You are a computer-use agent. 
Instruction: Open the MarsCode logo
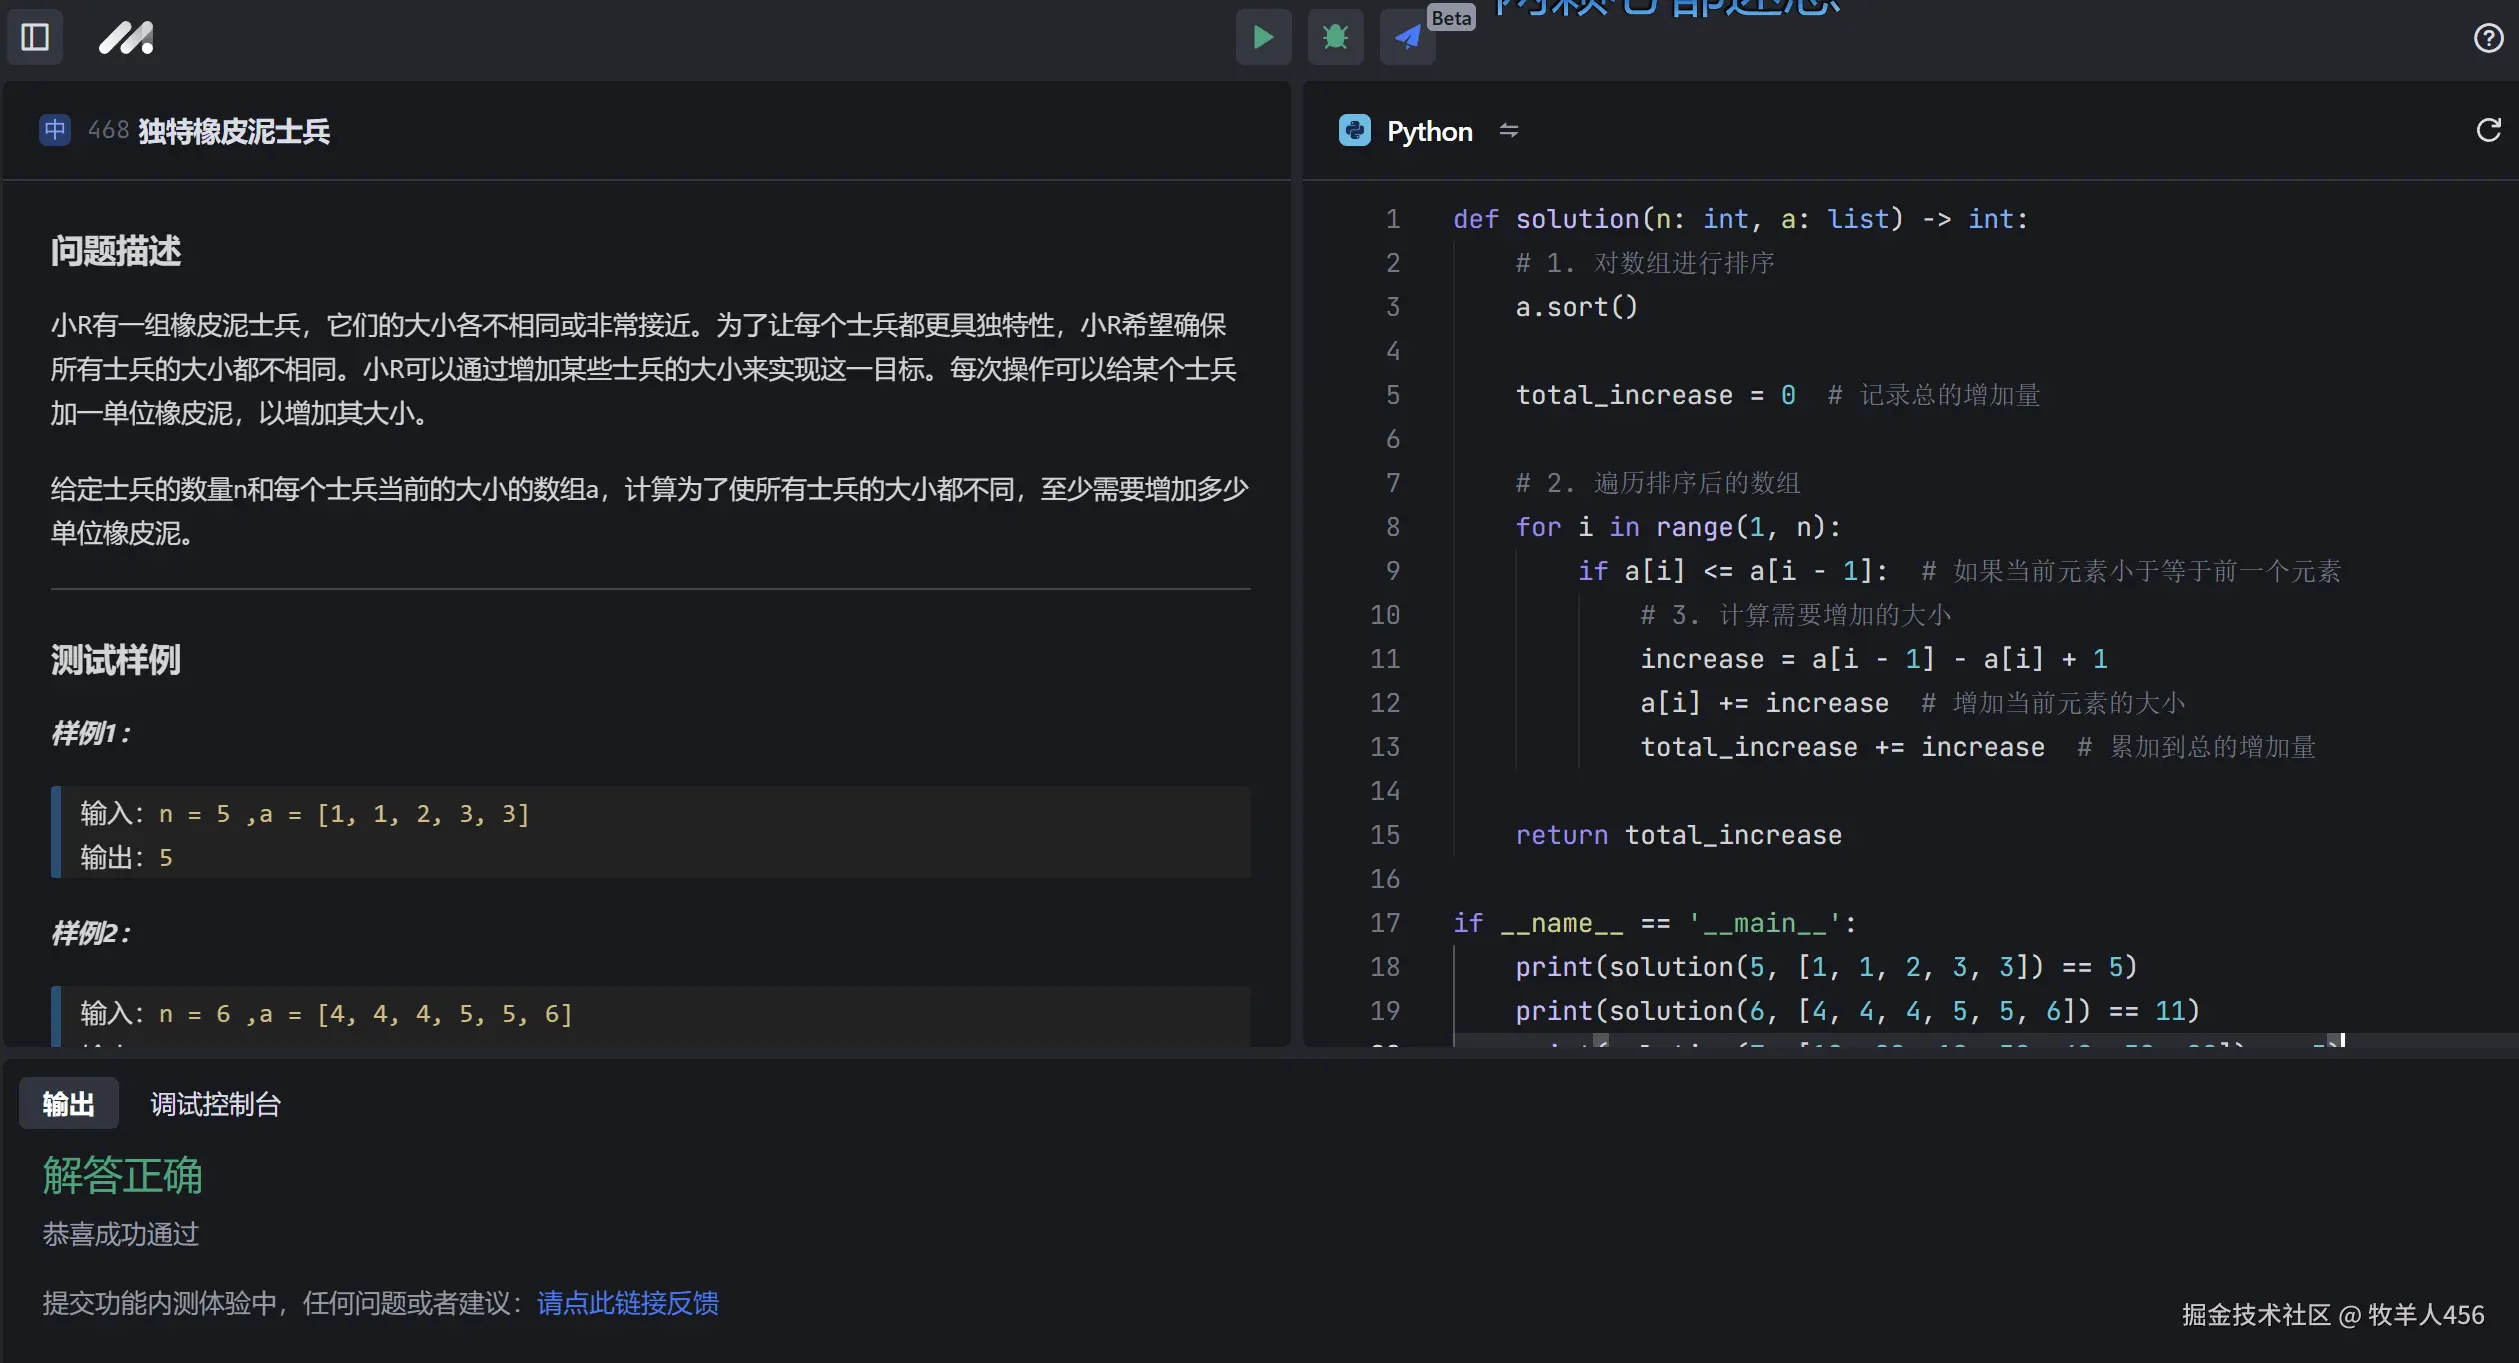(x=125, y=37)
